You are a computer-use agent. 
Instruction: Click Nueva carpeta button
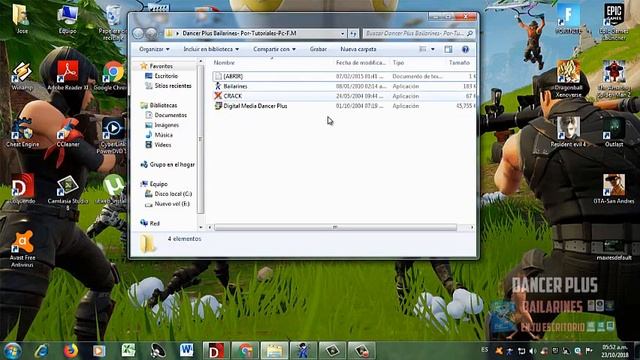358,49
